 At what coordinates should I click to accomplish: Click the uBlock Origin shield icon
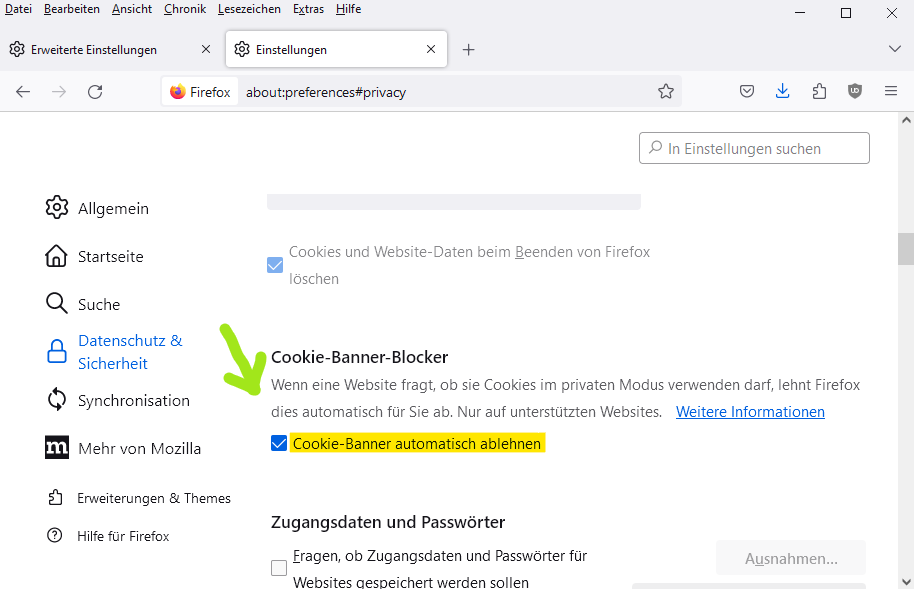coord(855,91)
